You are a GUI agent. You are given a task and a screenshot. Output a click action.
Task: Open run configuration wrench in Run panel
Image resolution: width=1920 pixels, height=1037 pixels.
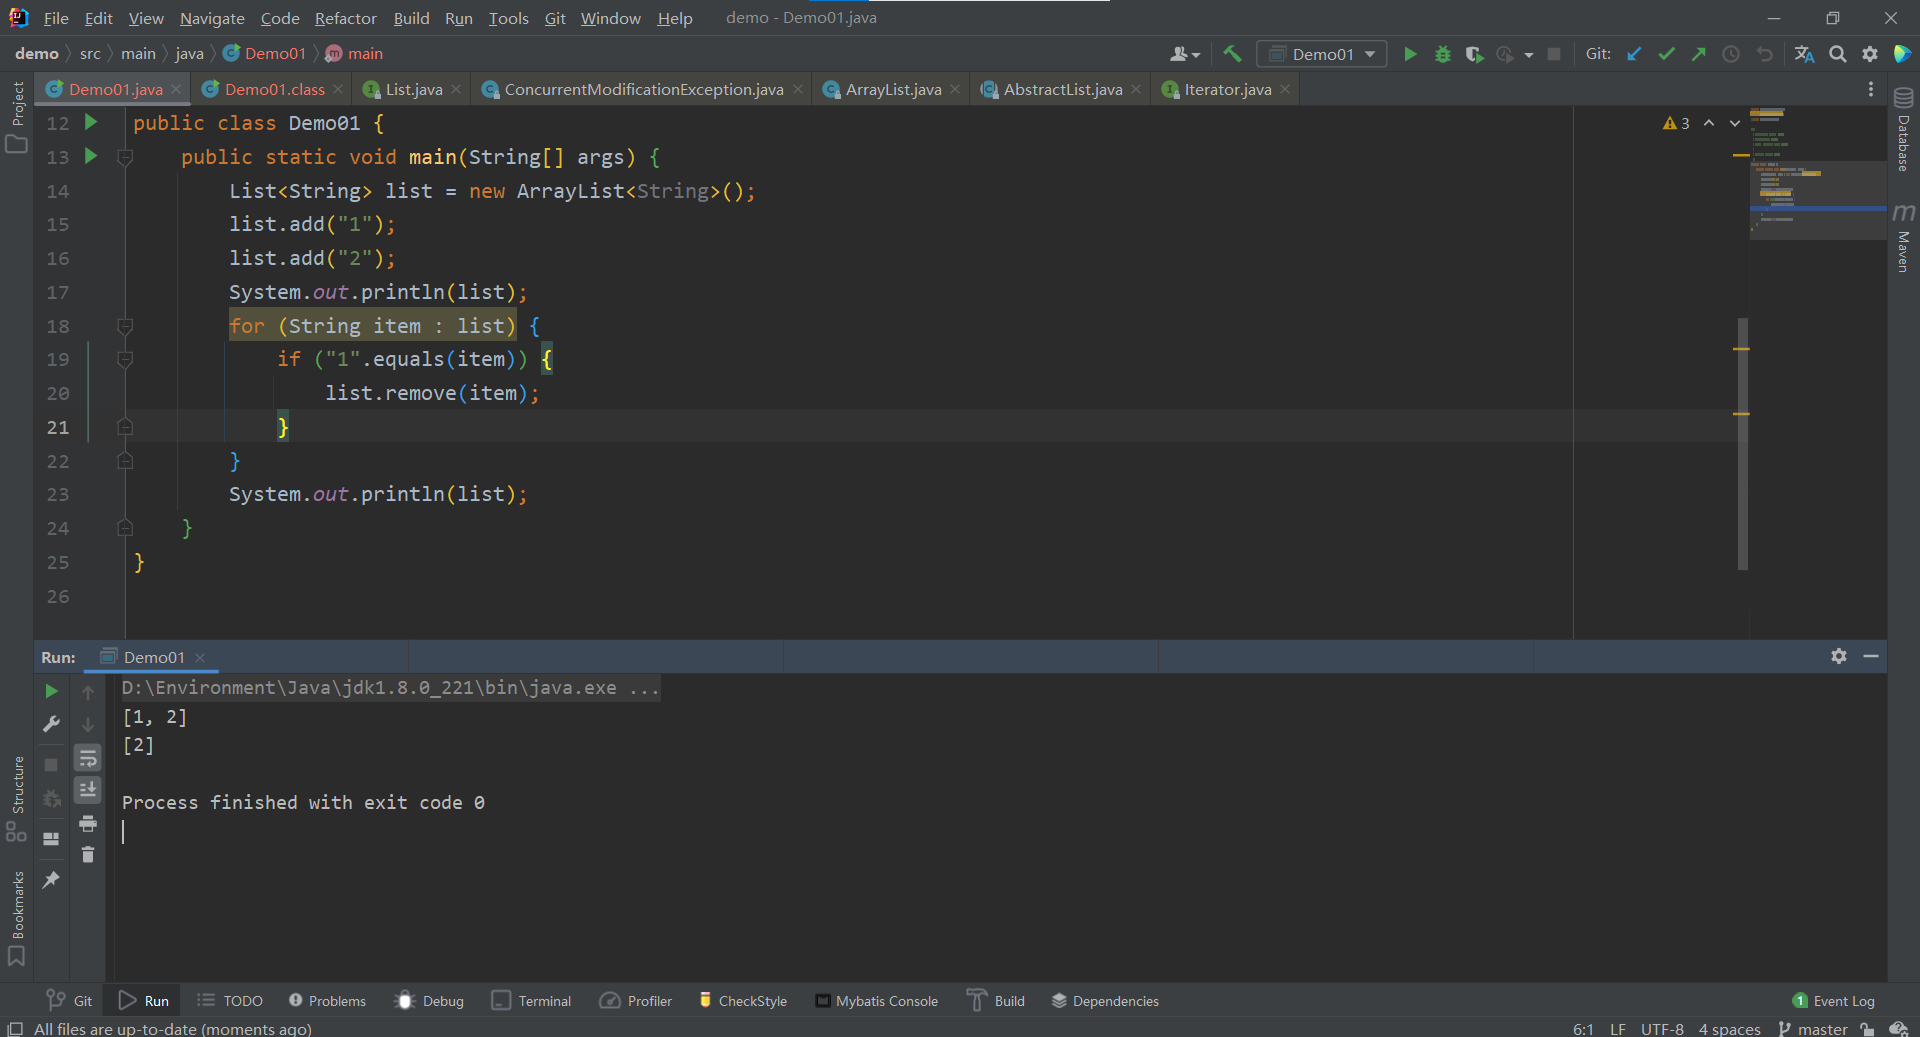tap(51, 724)
